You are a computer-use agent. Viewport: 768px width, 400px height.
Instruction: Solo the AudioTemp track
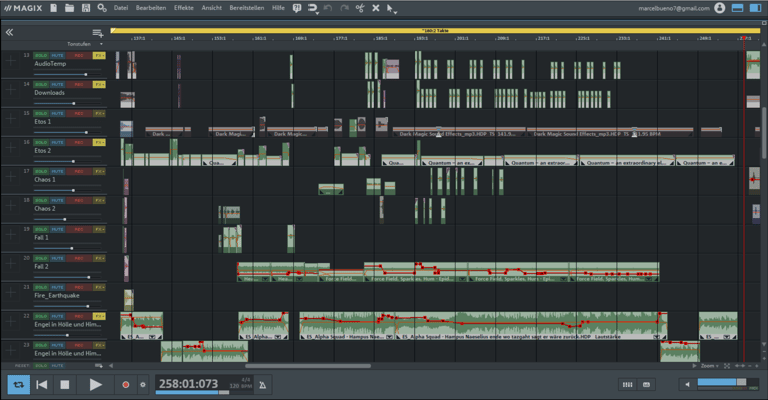tap(41, 56)
